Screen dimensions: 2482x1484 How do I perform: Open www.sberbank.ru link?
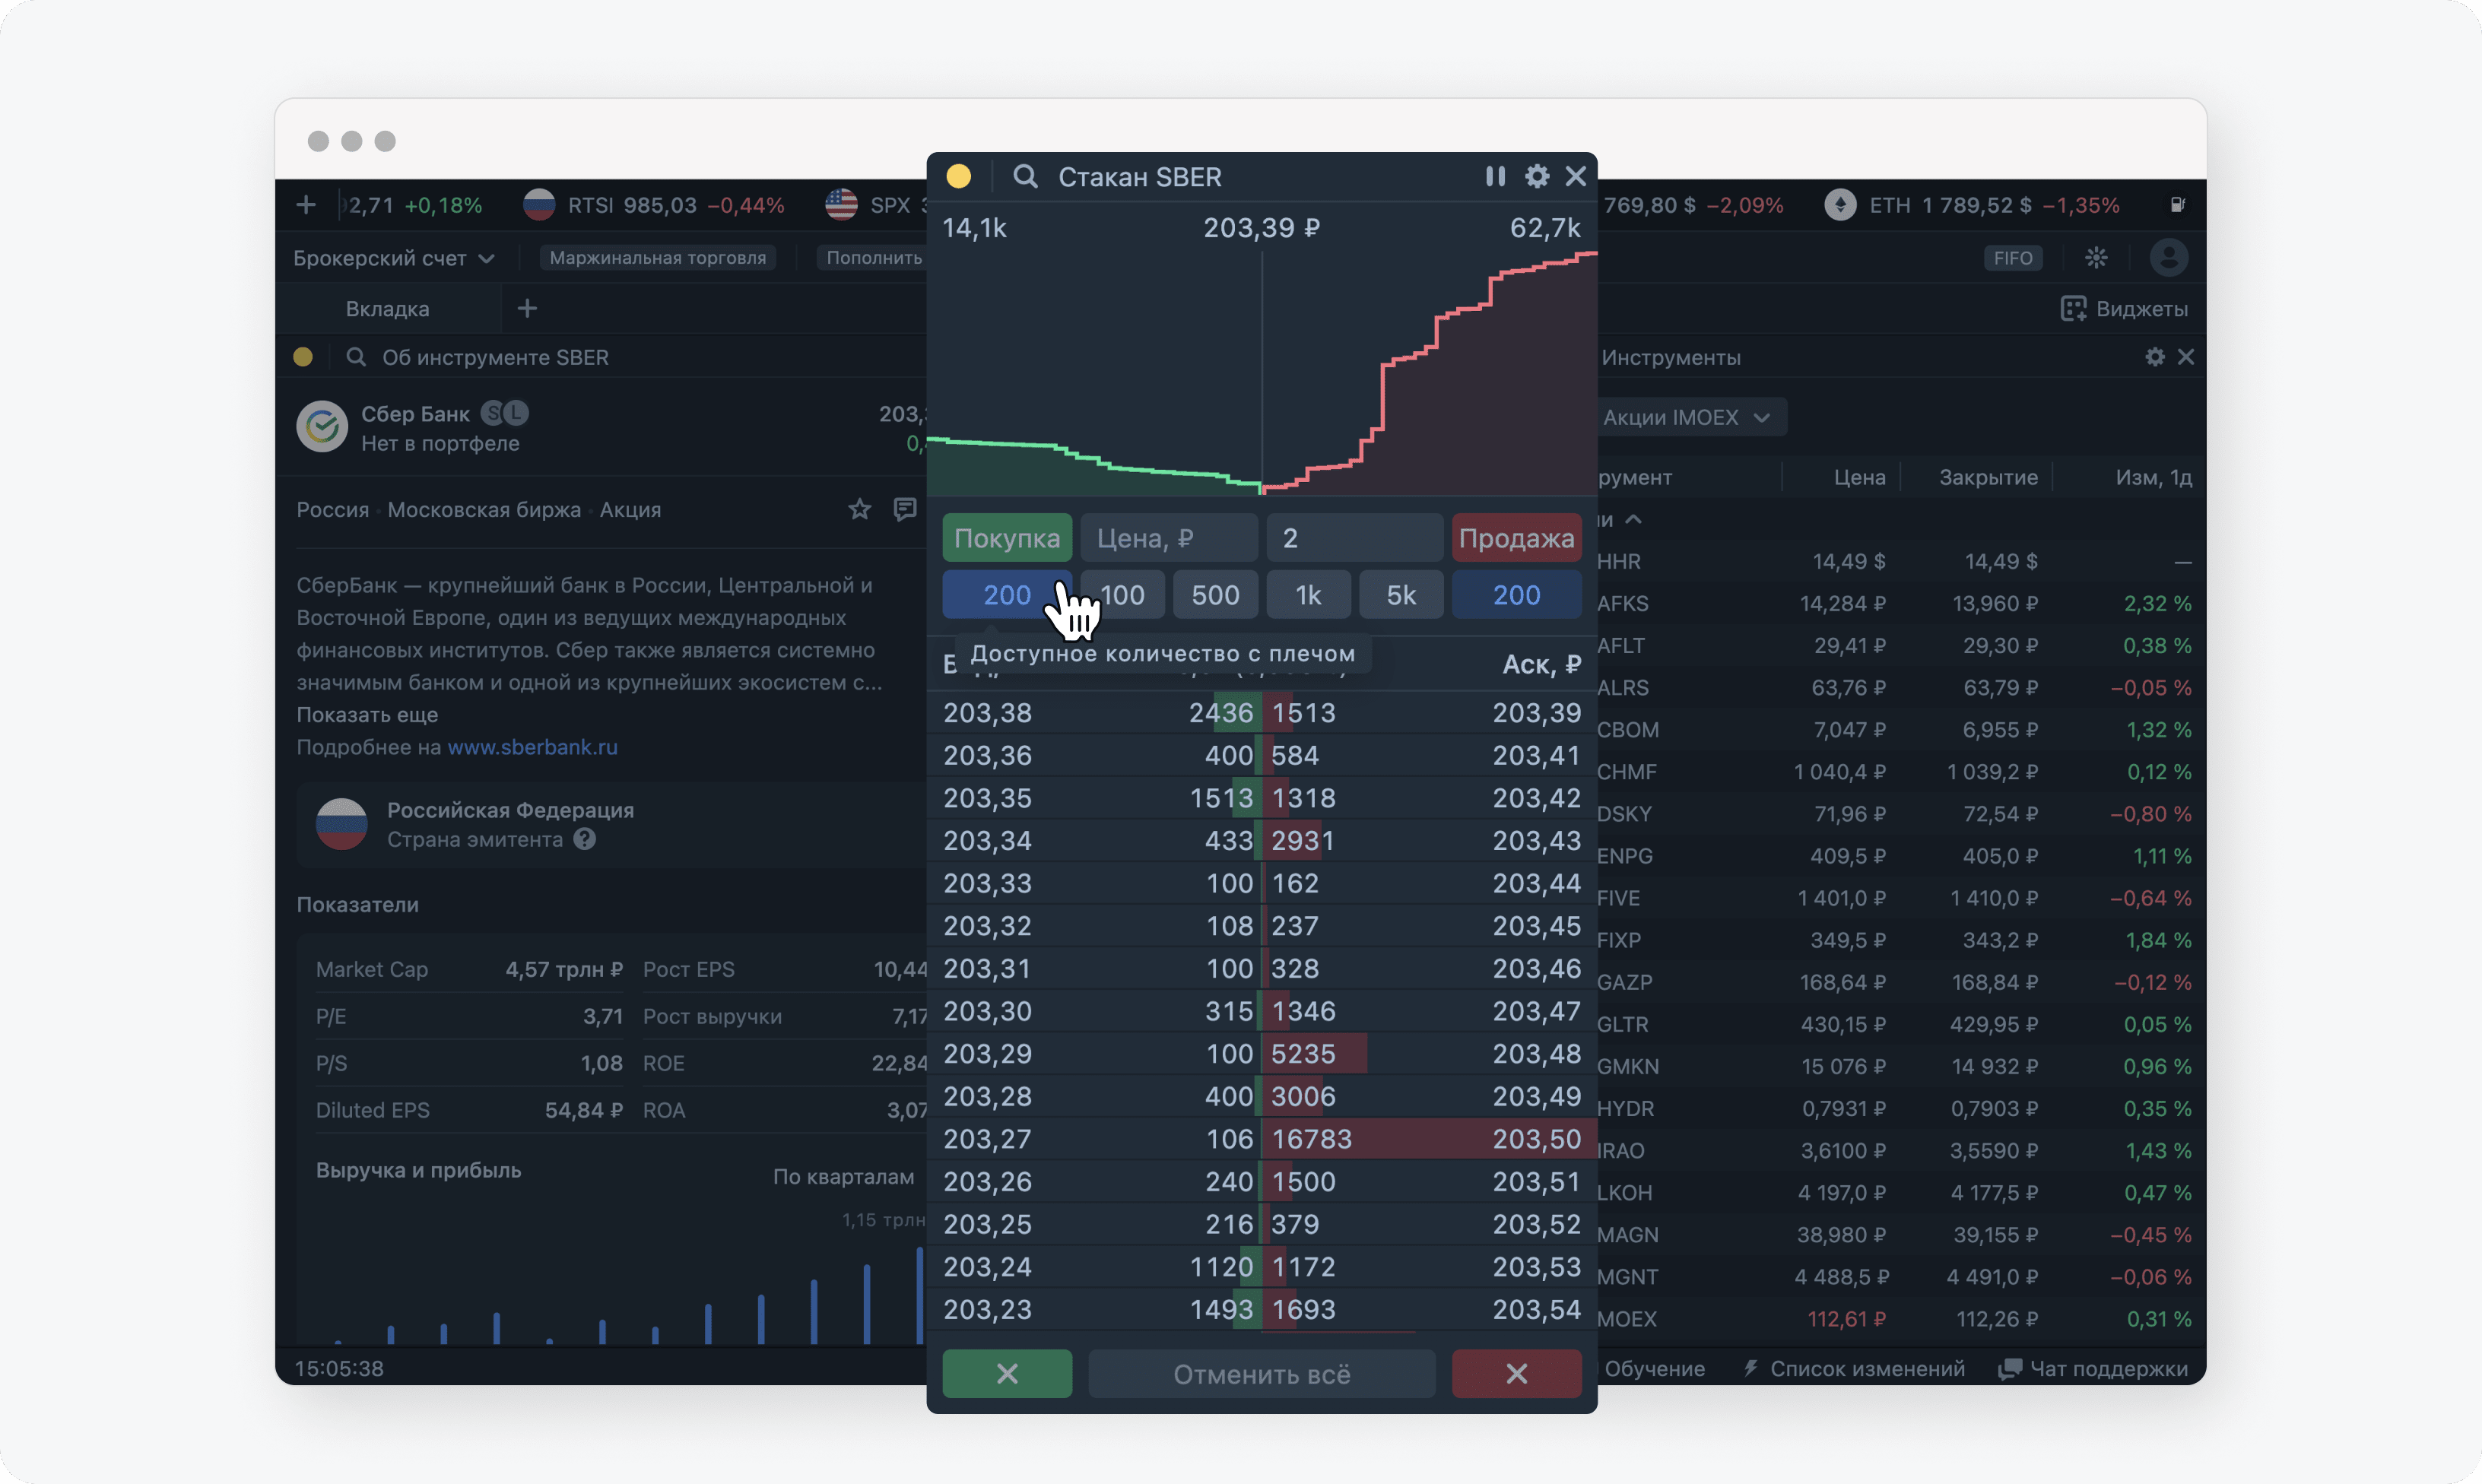click(532, 747)
